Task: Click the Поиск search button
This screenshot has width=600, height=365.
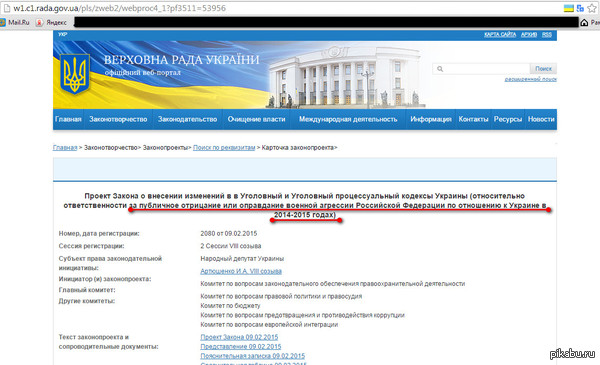Action: [x=543, y=69]
